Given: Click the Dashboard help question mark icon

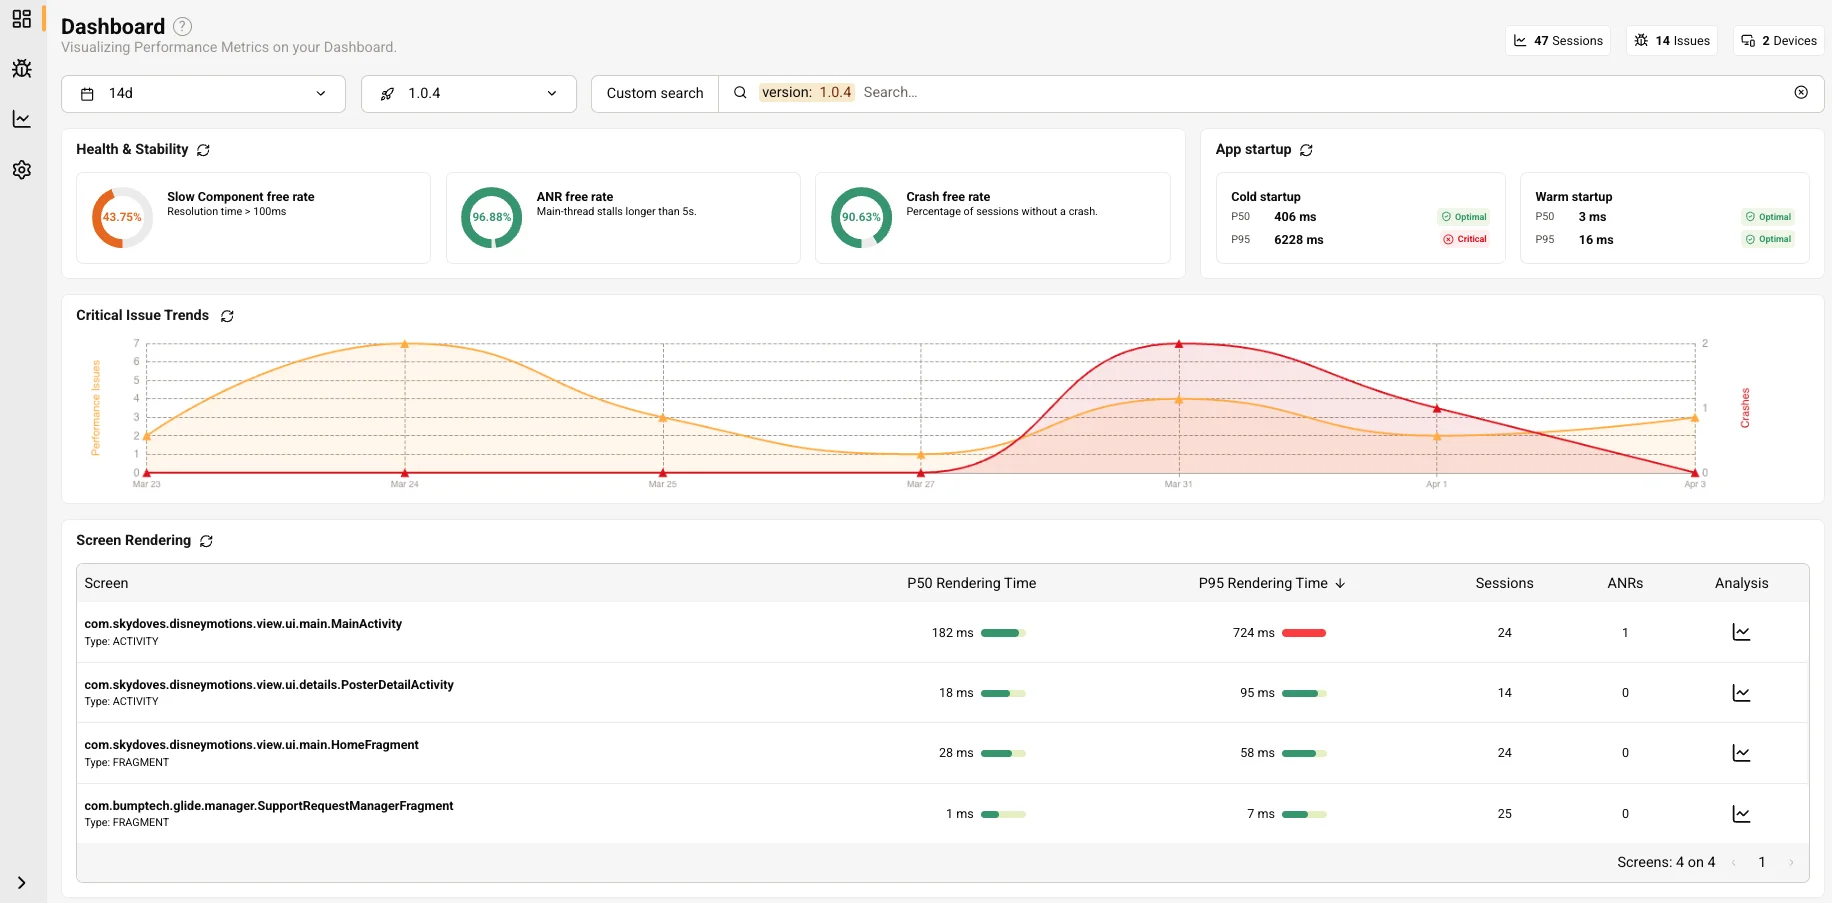Looking at the screenshot, I should point(182,27).
